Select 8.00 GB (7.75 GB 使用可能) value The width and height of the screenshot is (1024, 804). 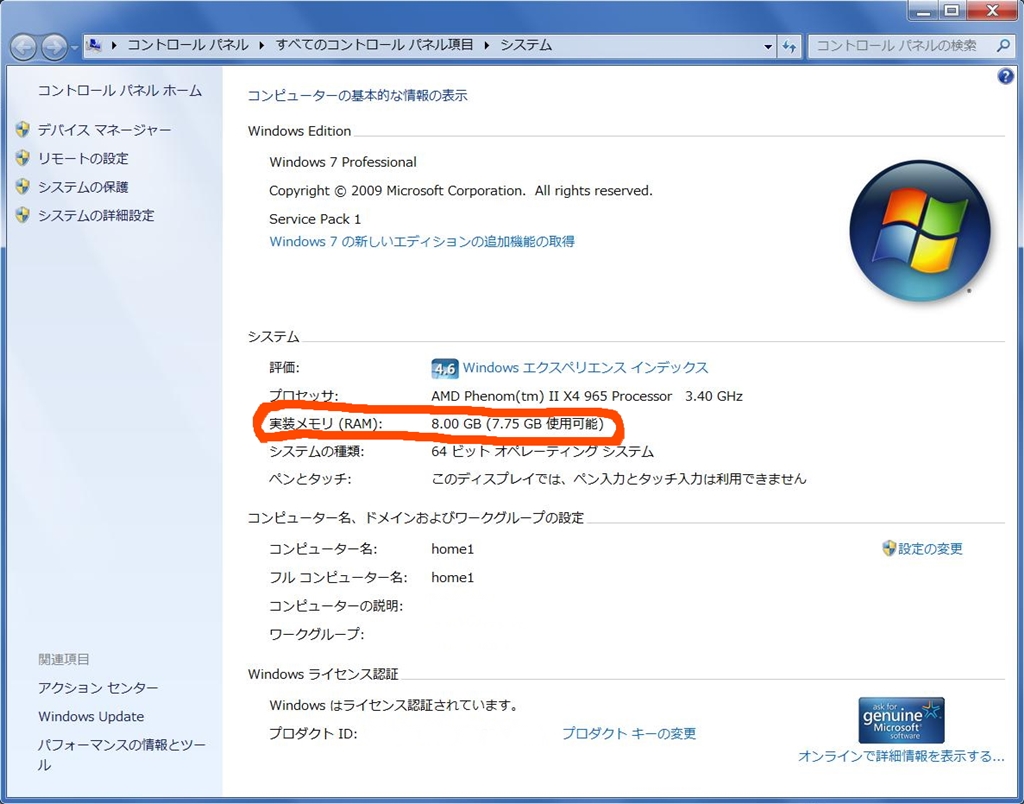pyautogui.click(x=517, y=424)
